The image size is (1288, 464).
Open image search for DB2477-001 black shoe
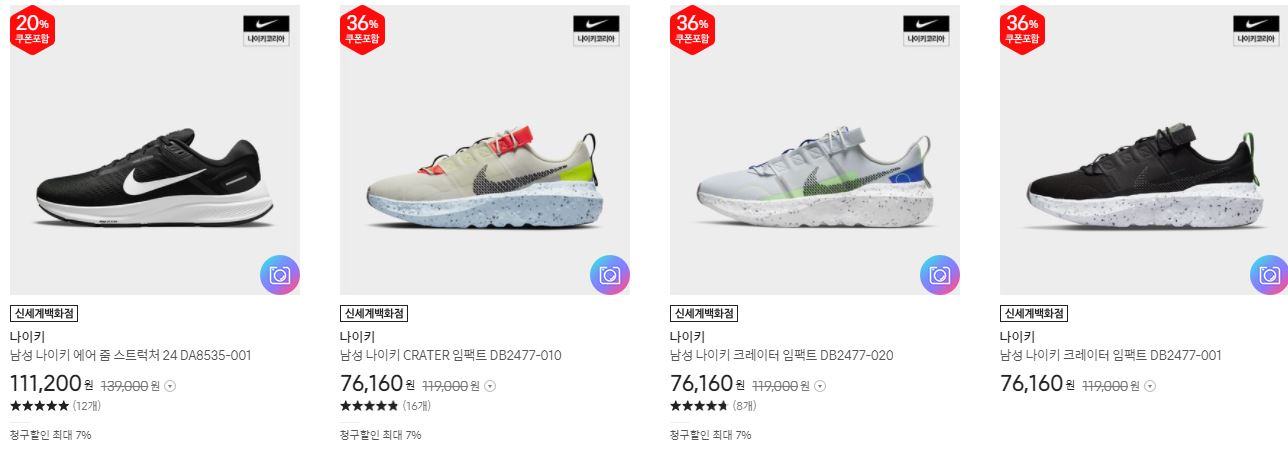click(1269, 275)
